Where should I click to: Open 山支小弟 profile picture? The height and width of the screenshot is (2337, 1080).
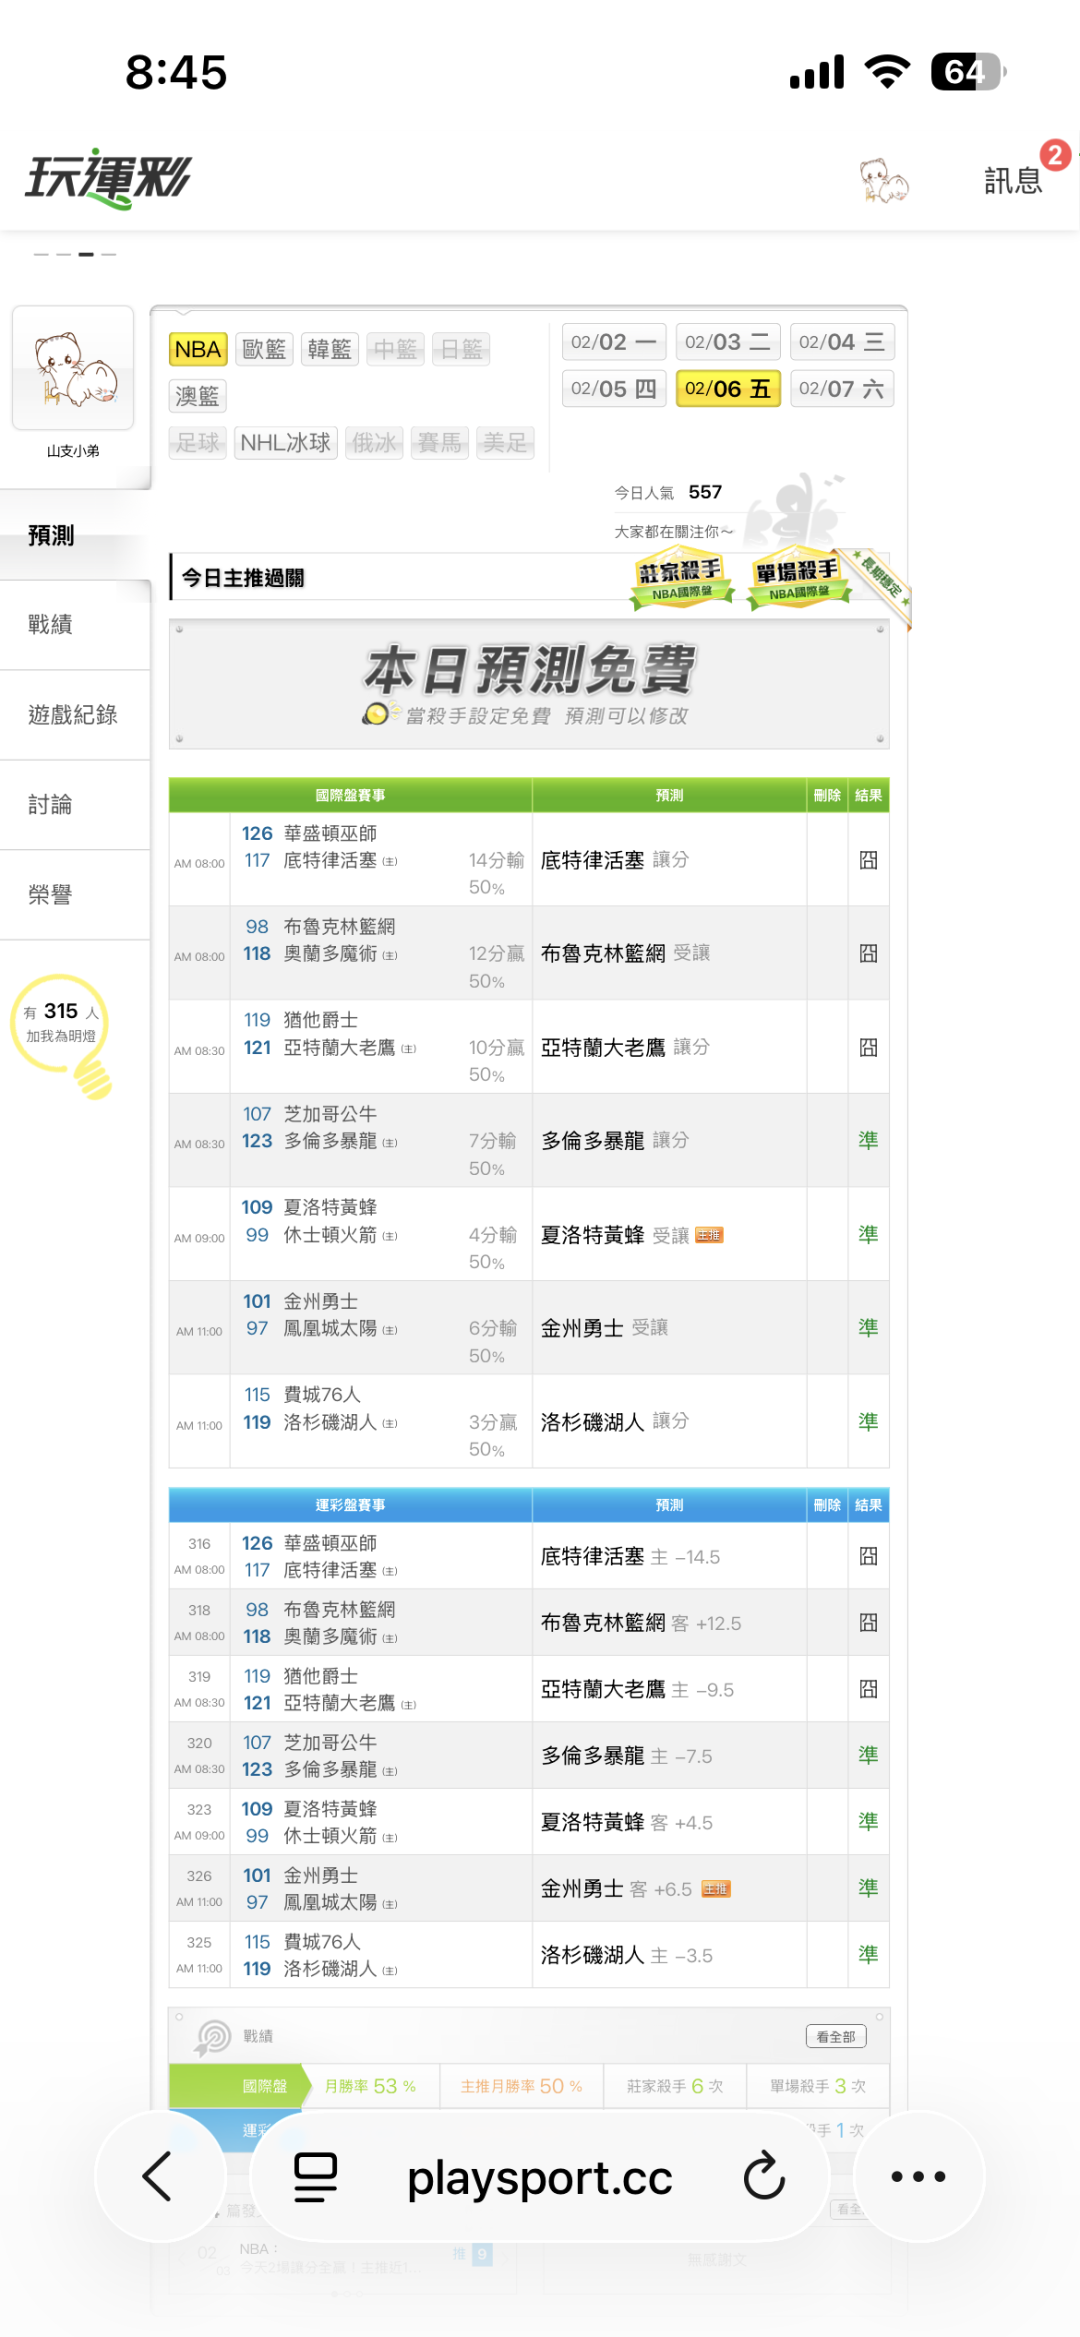[73, 368]
